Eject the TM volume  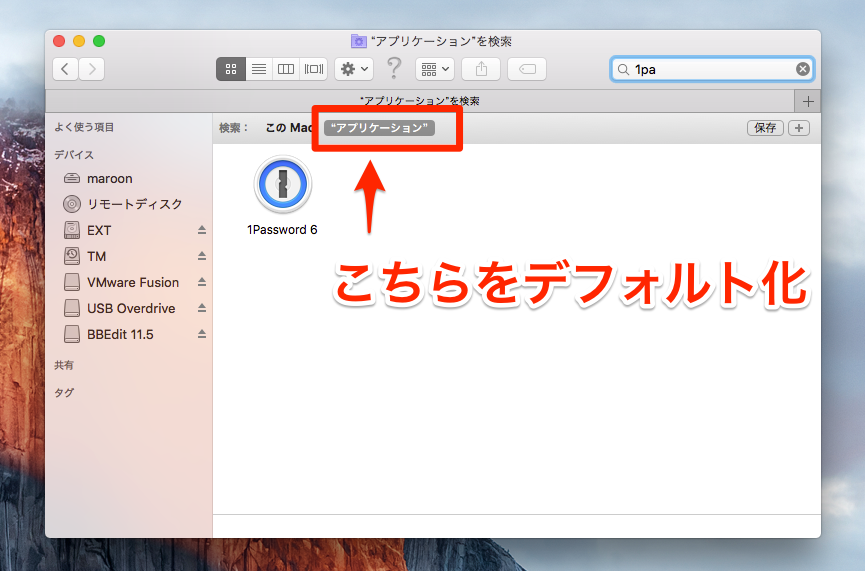click(x=202, y=257)
